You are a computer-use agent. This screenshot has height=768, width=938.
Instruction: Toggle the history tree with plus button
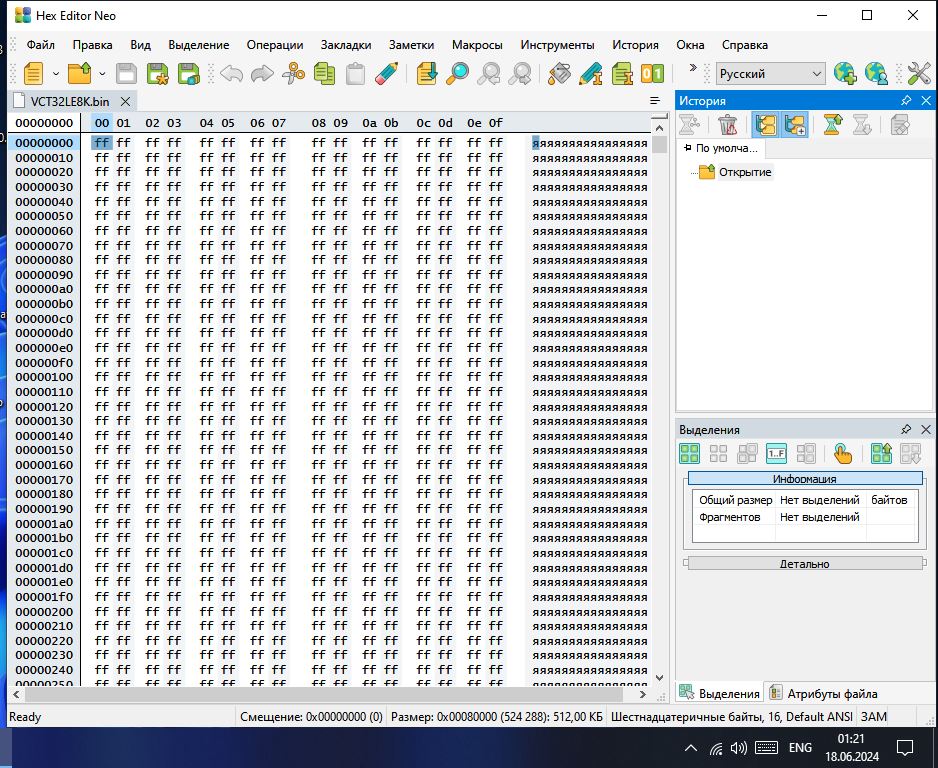795,125
